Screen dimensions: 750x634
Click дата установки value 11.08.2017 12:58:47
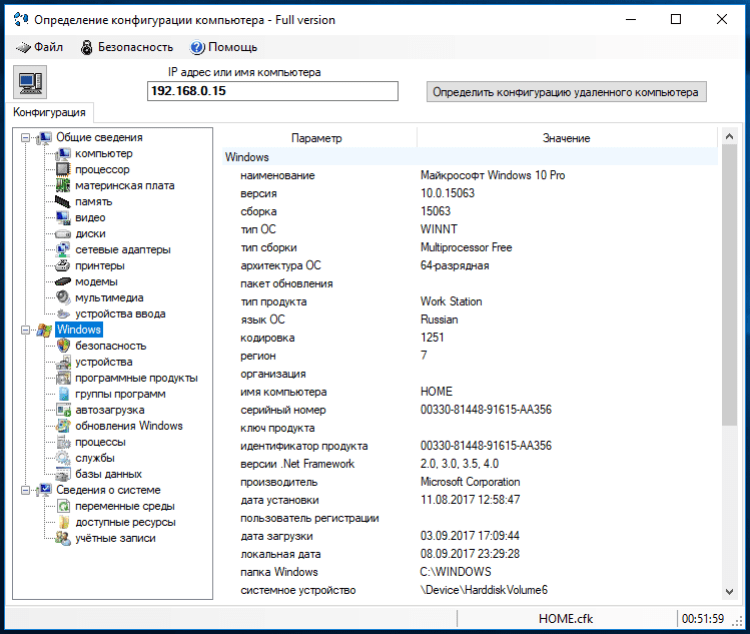point(470,500)
